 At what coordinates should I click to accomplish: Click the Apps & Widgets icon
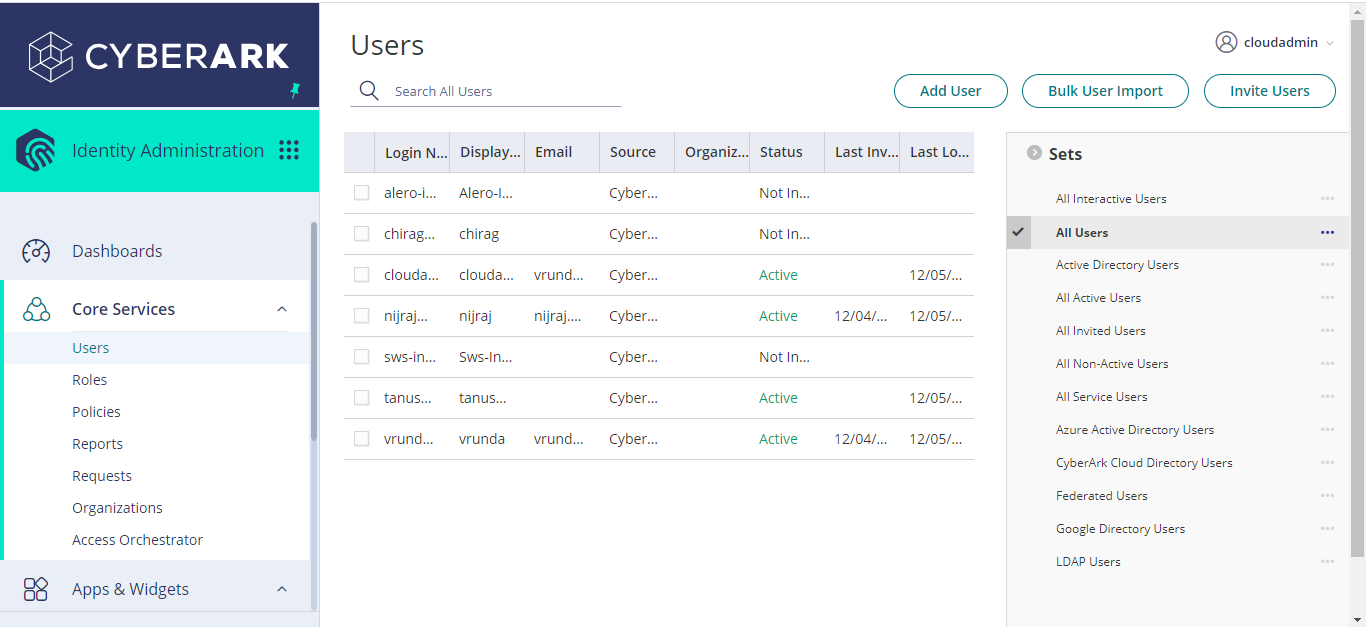(x=36, y=589)
